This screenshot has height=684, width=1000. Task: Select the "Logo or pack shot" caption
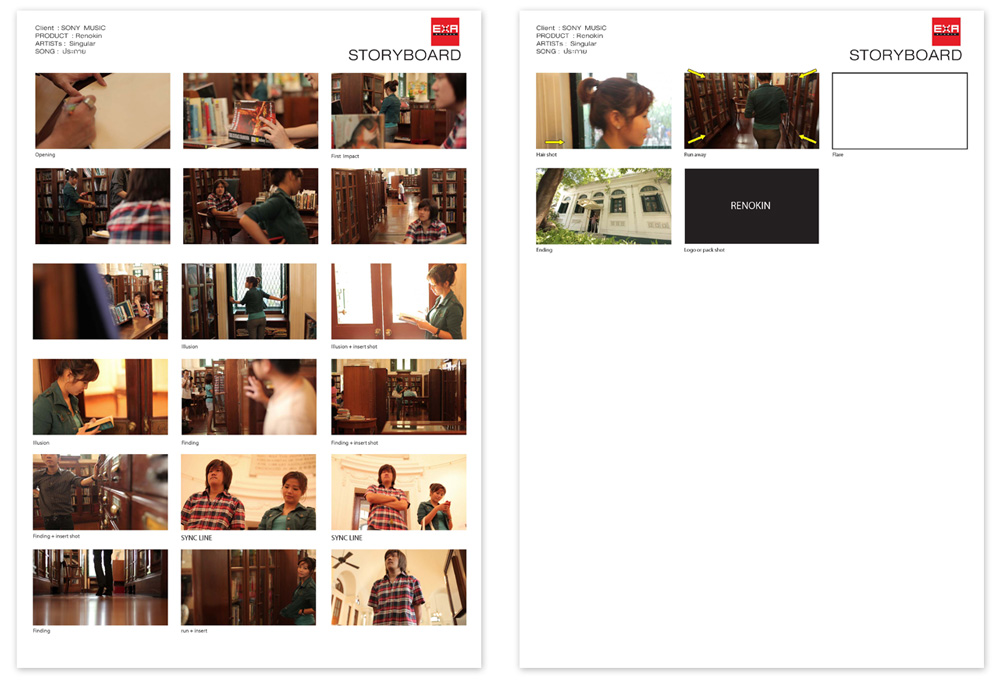[704, 250]
